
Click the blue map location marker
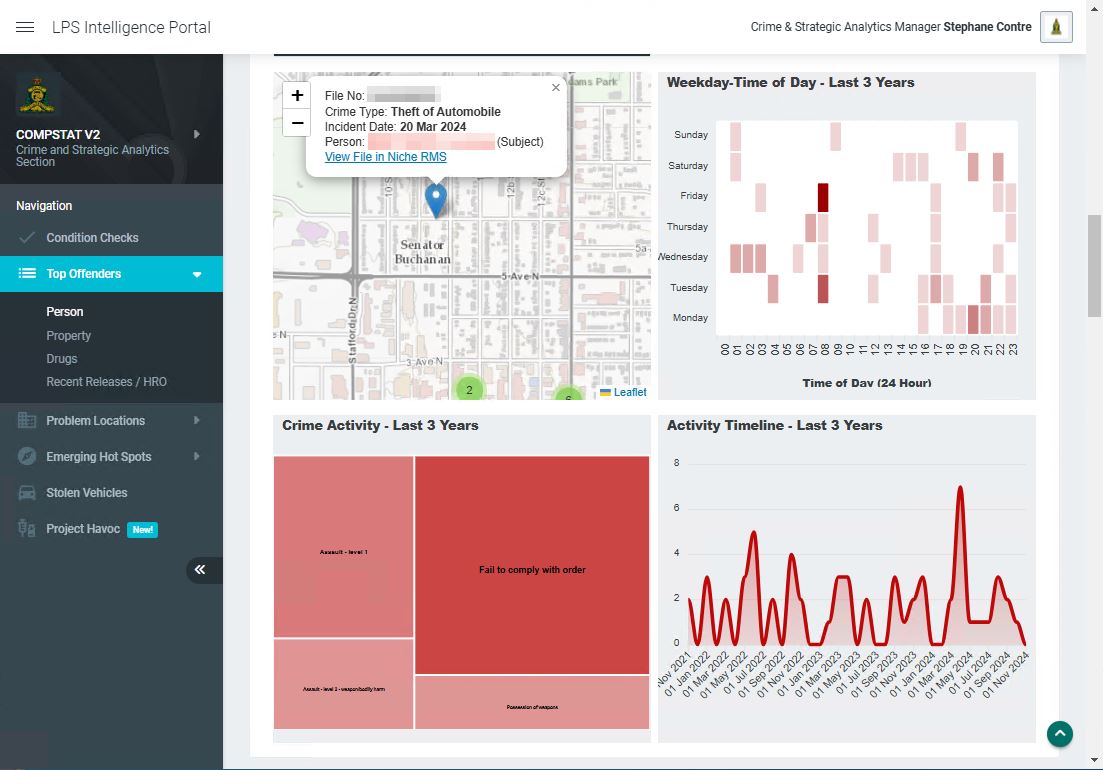click(435, 199)
